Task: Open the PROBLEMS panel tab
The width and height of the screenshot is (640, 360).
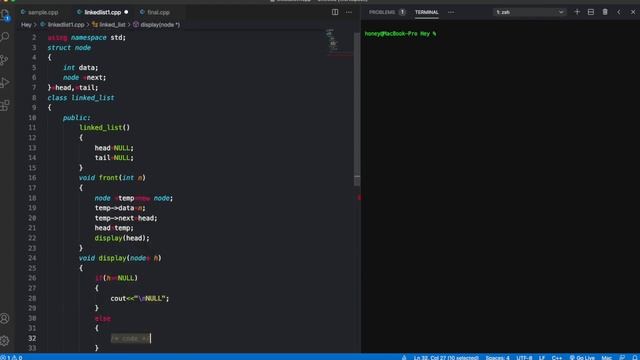Action: pyautogui.click(x=382, y=12)
